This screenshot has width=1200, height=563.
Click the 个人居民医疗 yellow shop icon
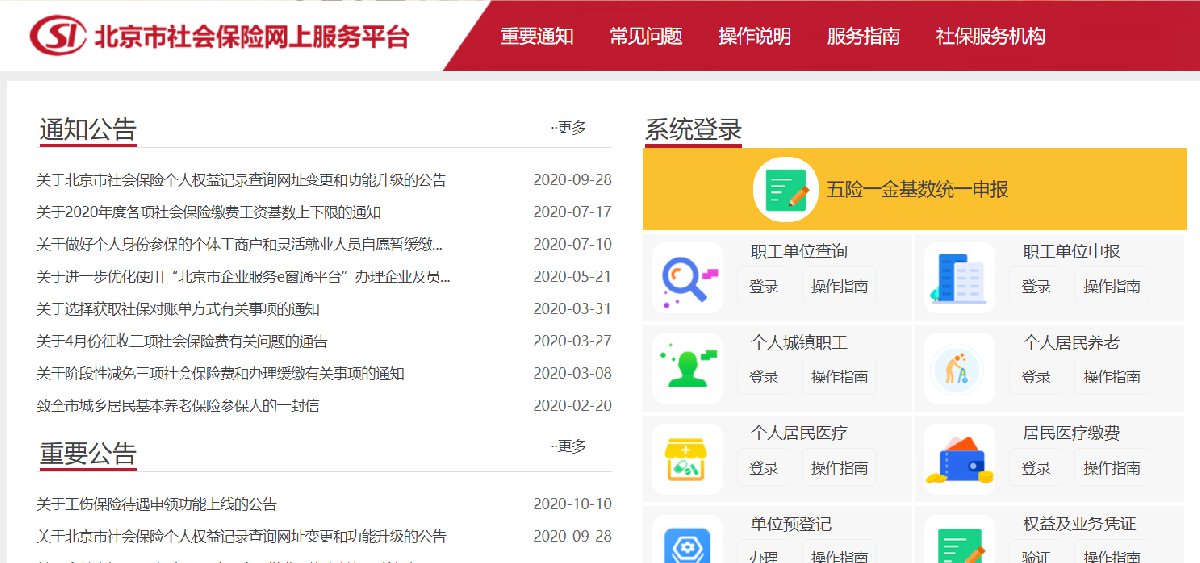click(687, 459)
